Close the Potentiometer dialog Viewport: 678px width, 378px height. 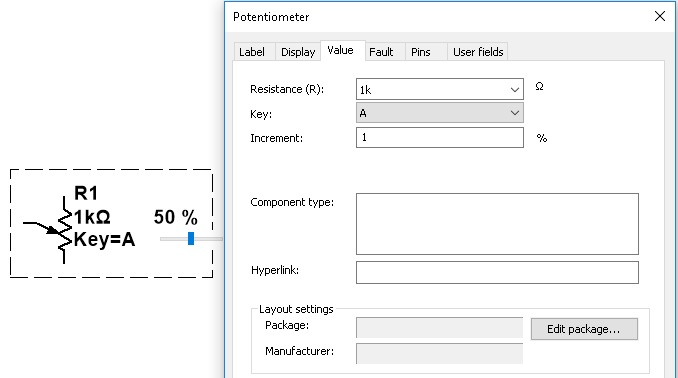click(660, 16)
